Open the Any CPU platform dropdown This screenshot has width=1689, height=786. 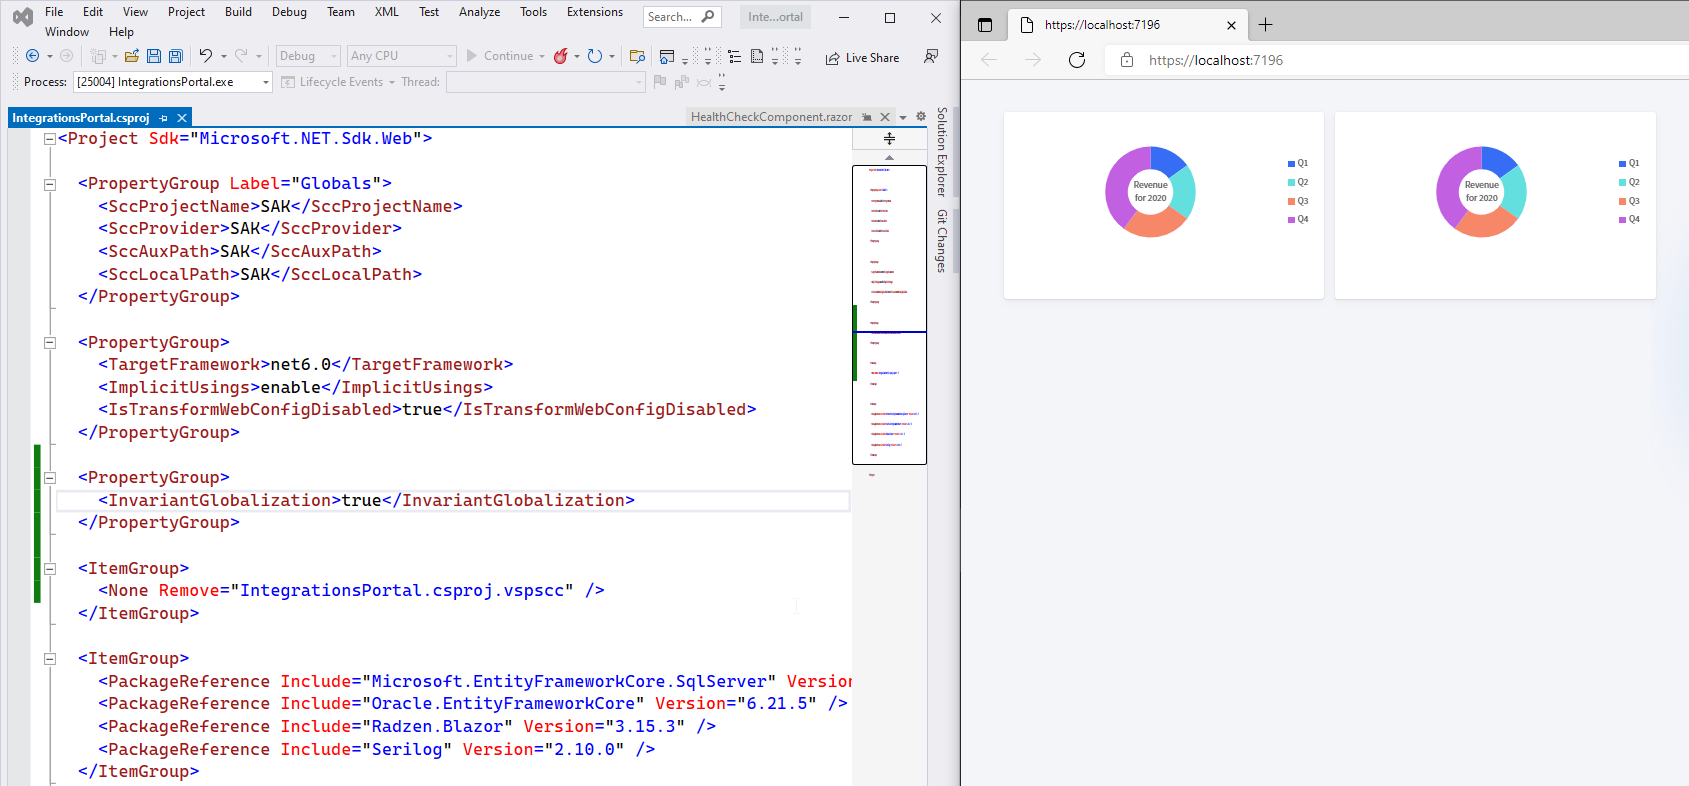tap(401, 56)
